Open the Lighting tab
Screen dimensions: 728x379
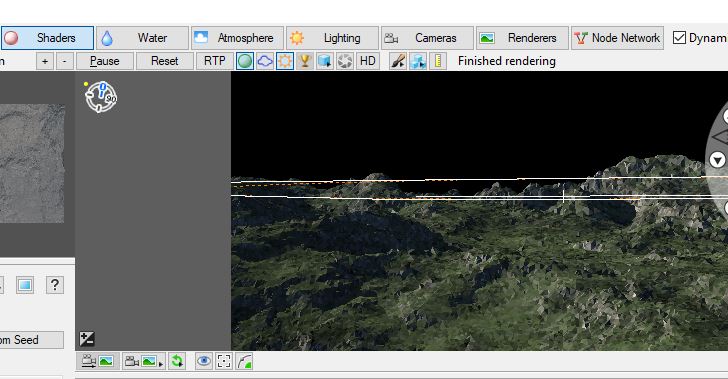332,38
